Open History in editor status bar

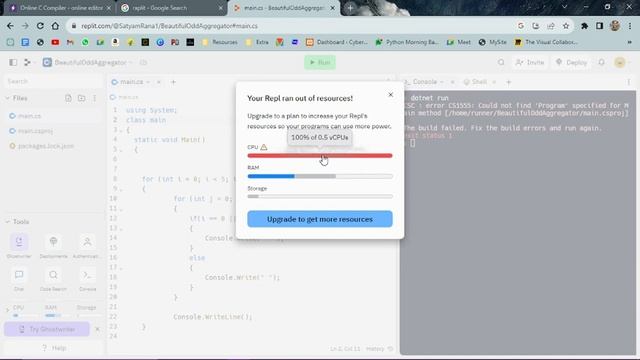click(x=379, y=349)
